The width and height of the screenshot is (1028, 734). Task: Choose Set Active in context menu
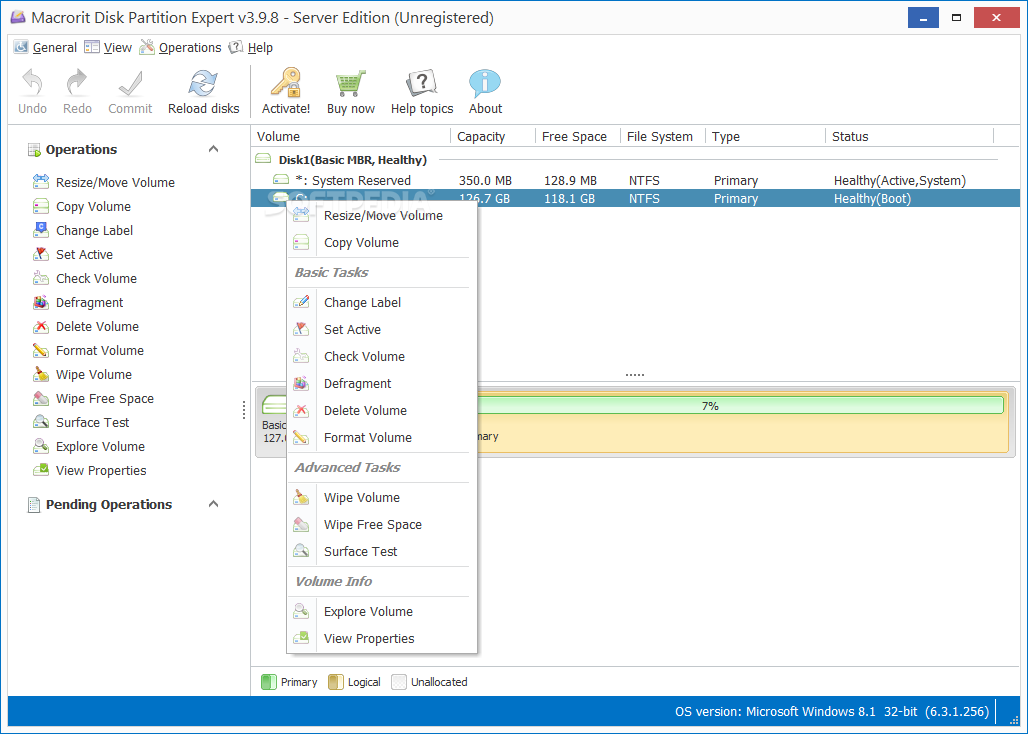[x=382, y=329]
